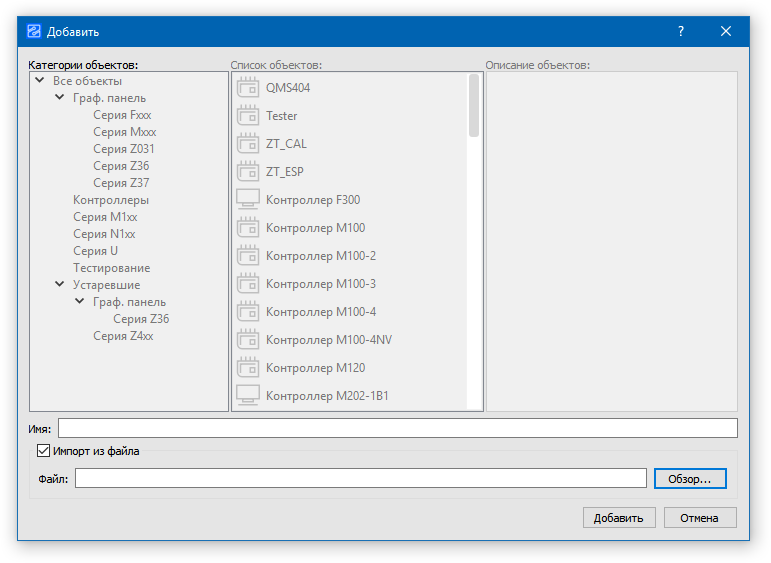Viewport: 771px width, 563px height.
Task: Click the ZT_CAL module icon
Action: click(247, 144)
